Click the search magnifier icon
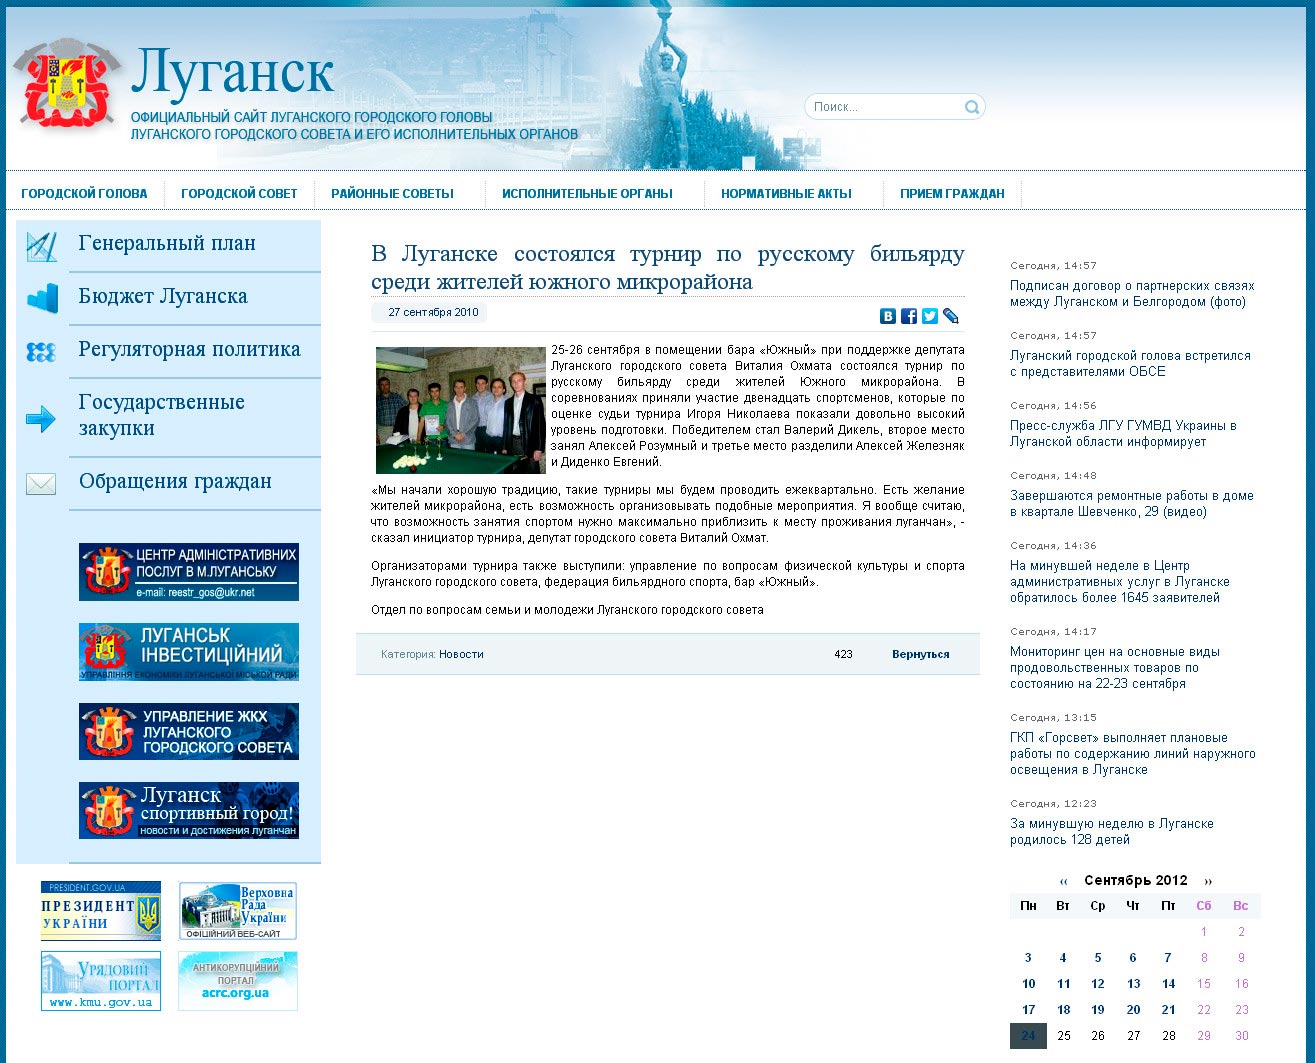1315x1063 pixels. [x=971, y=107]
